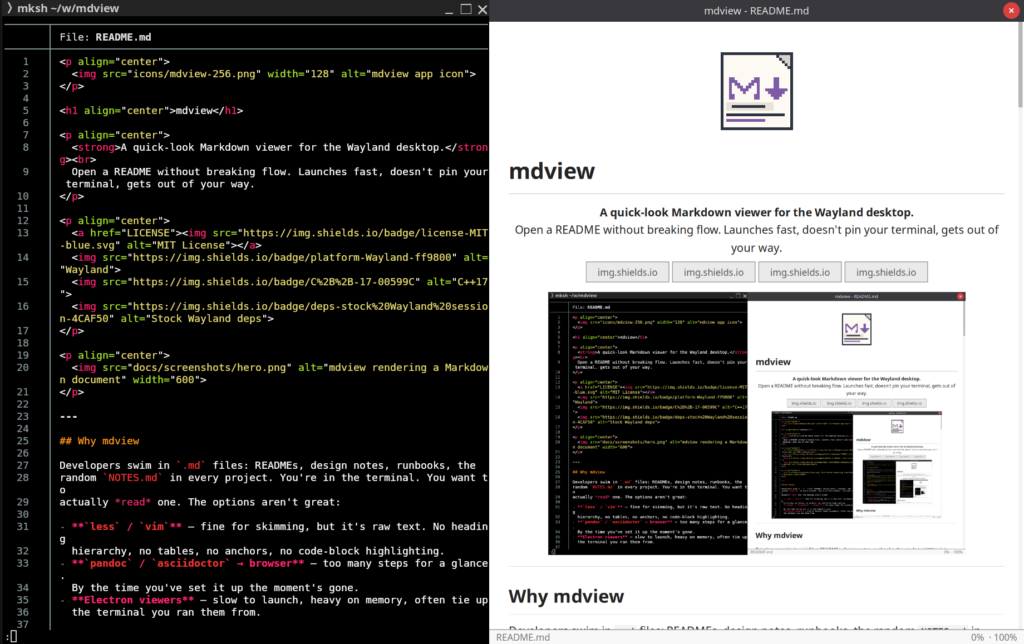Click the 'Developers swim in .md files' line

(x=267, y=465)
